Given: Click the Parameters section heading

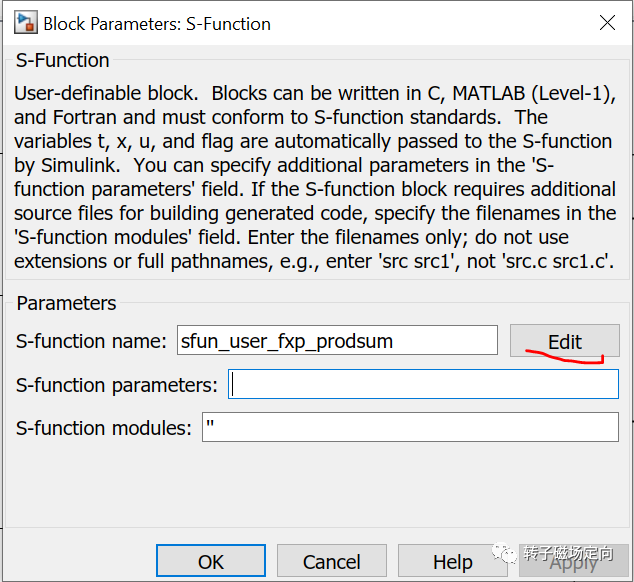Looking at the screenshot, I should coord(67,303).
